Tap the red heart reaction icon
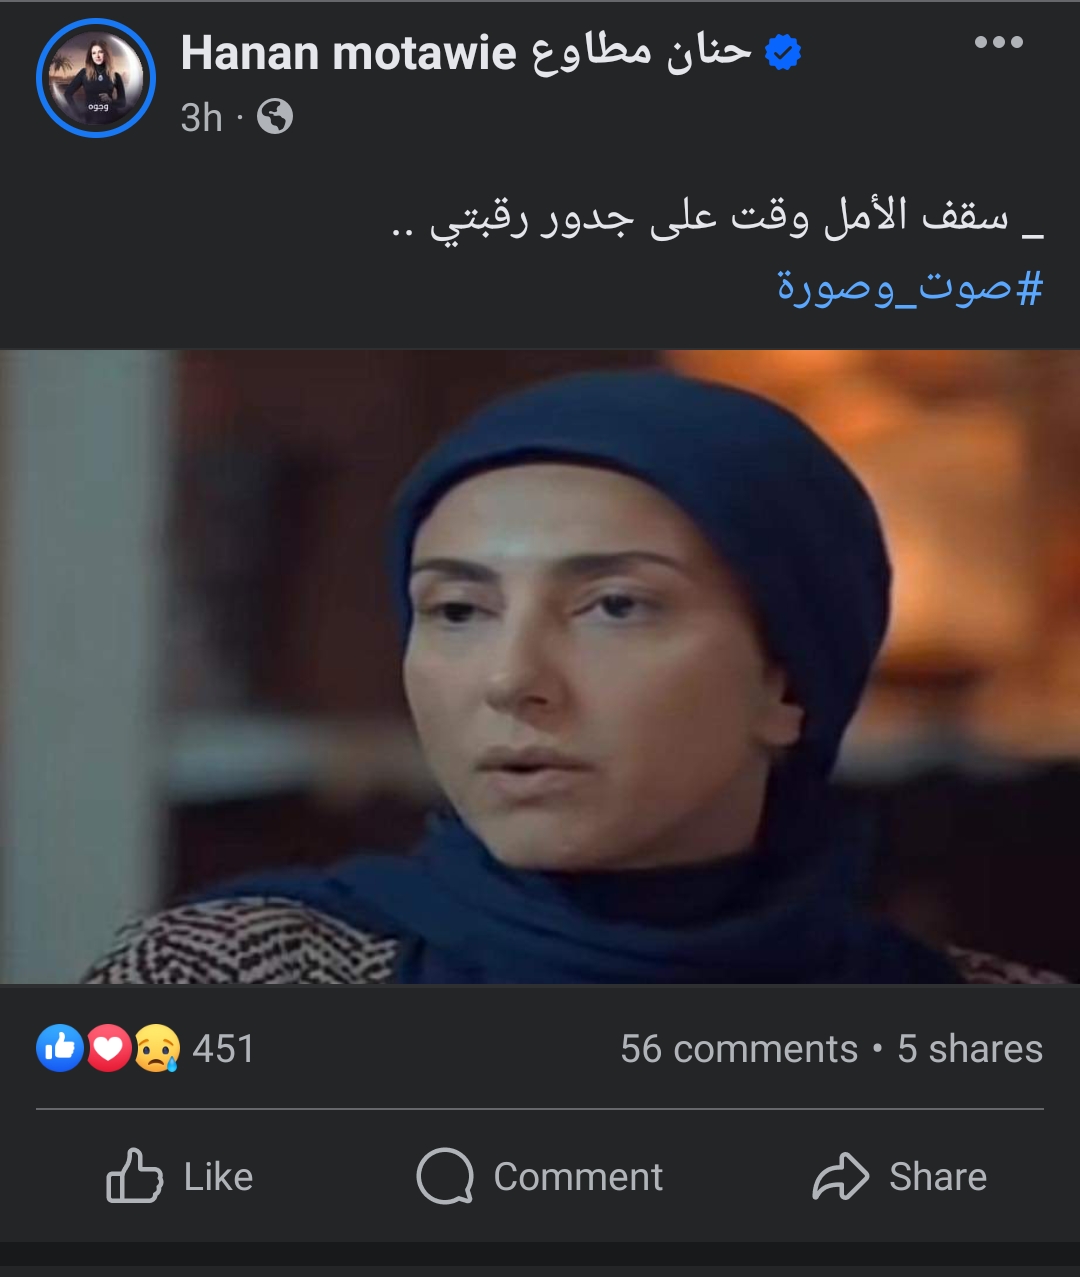The width and height of the screenshot is (1080, 1277). (109, 1048)
